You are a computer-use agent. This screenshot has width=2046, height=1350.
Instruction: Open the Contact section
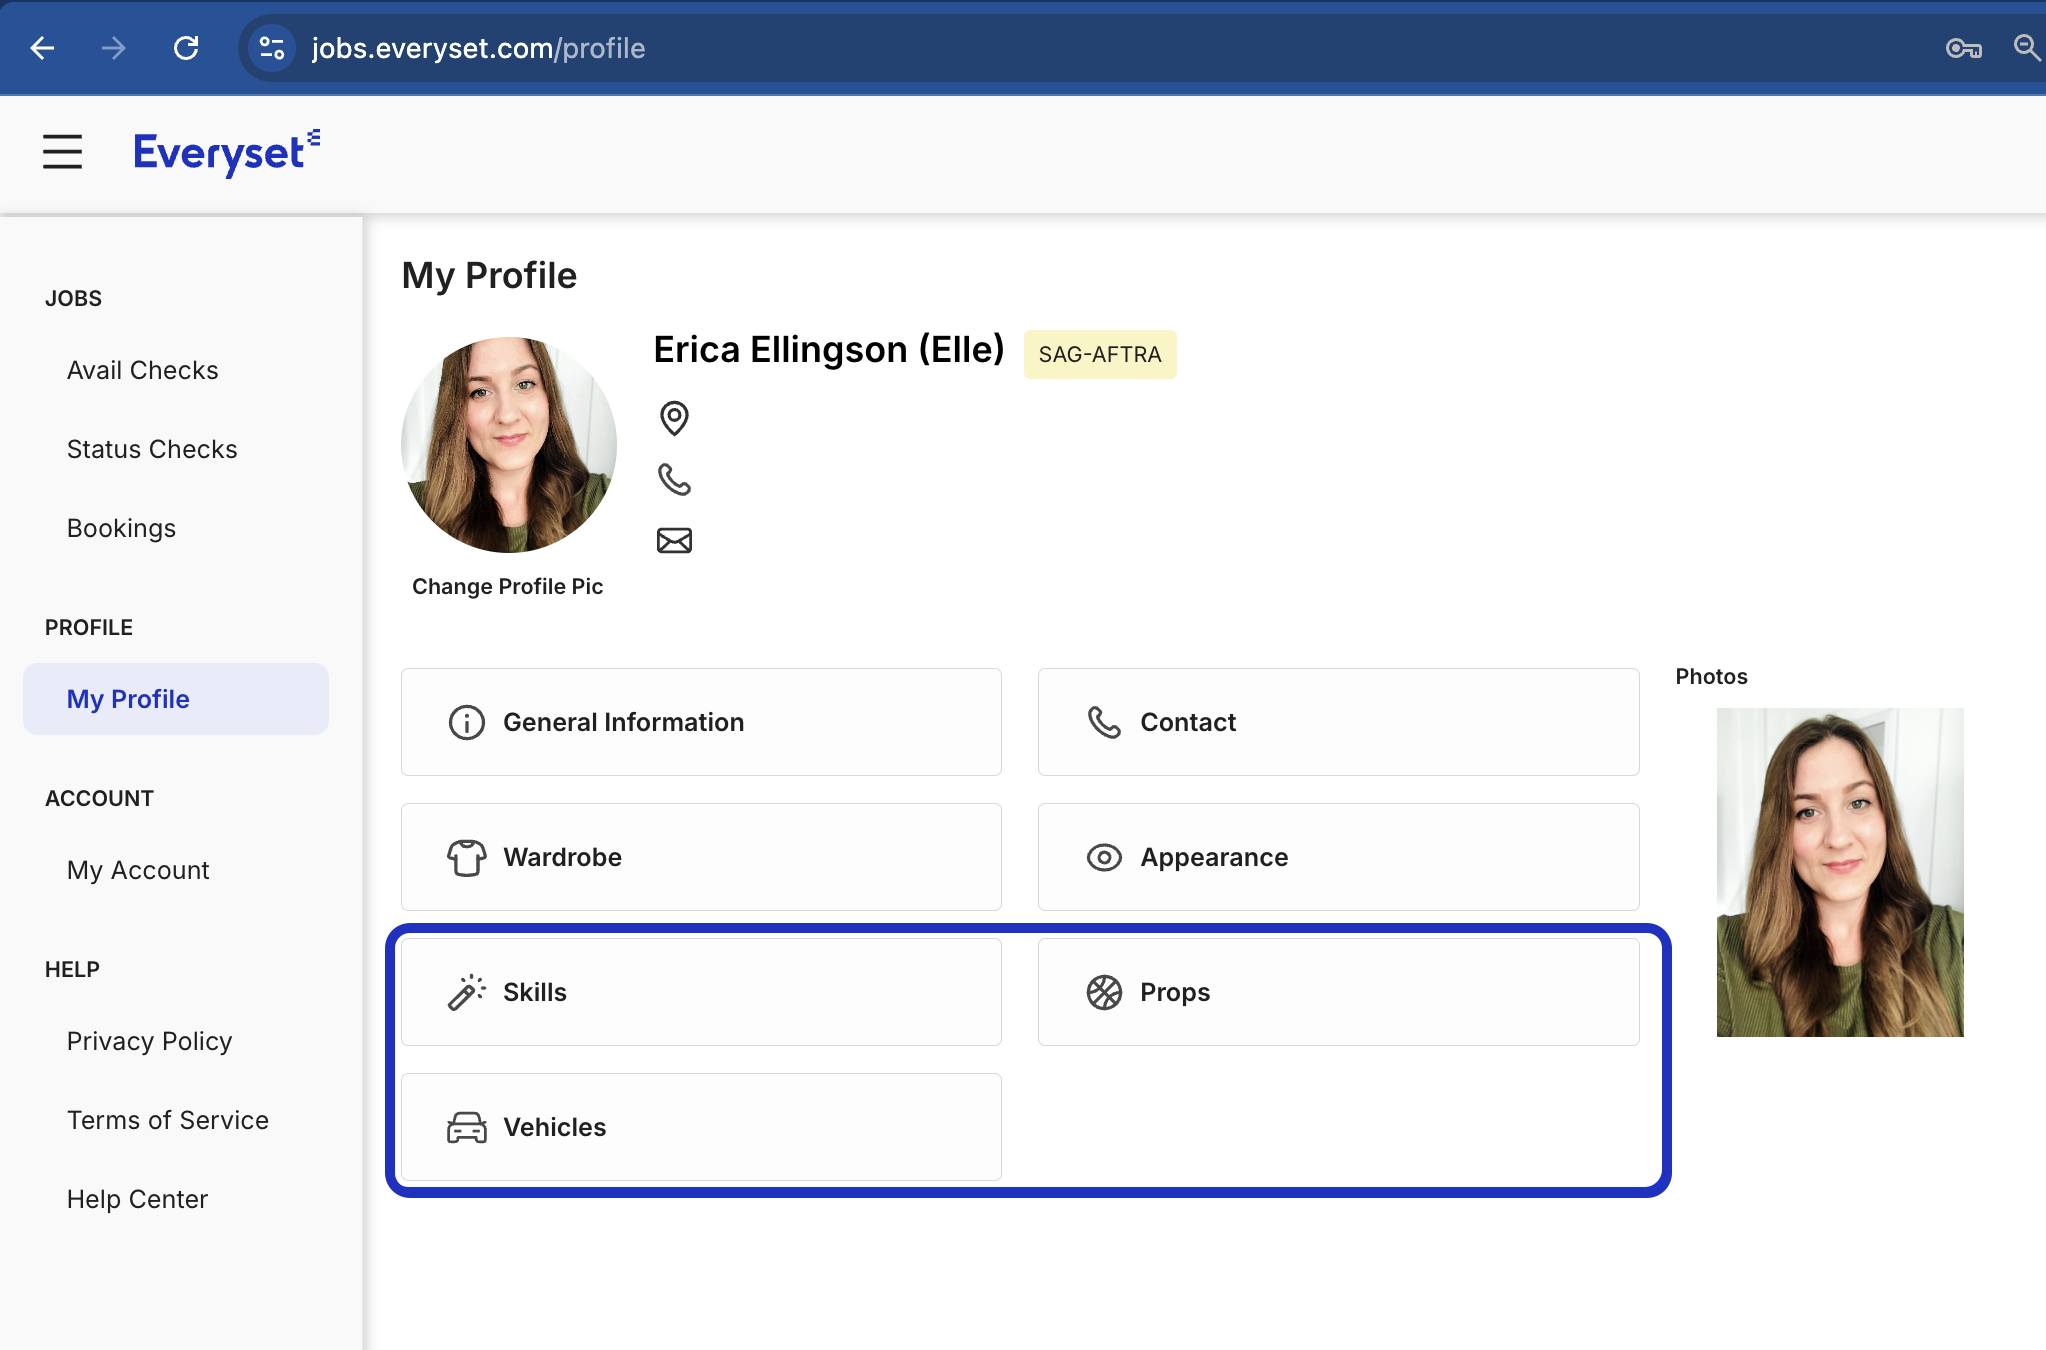pyautogui.click(x=1339, y=722)
